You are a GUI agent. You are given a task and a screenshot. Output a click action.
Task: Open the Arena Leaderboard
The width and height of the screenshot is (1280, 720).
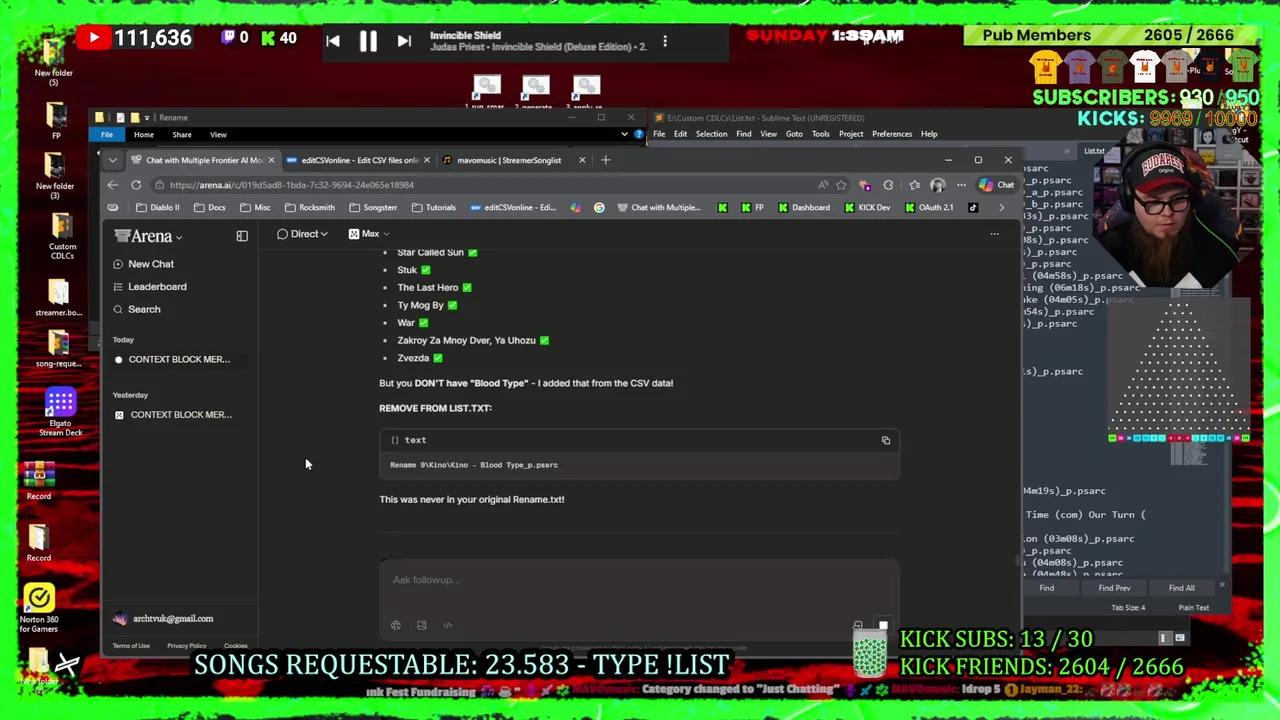(x=149, y=287)
